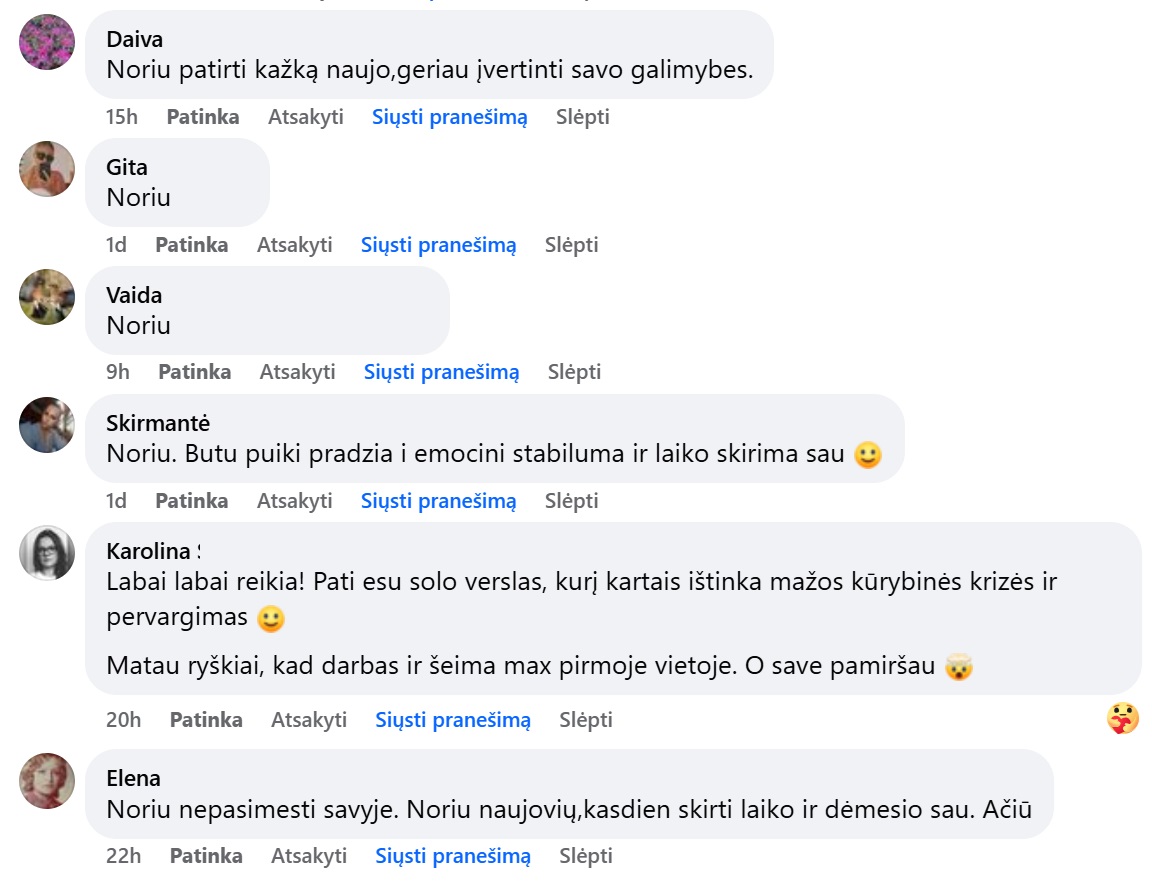The width and height of the screenshot is (1152, 883).
Task: Open Daiva's profile picture
Action: pyautogui.click(x=46, y=44)
